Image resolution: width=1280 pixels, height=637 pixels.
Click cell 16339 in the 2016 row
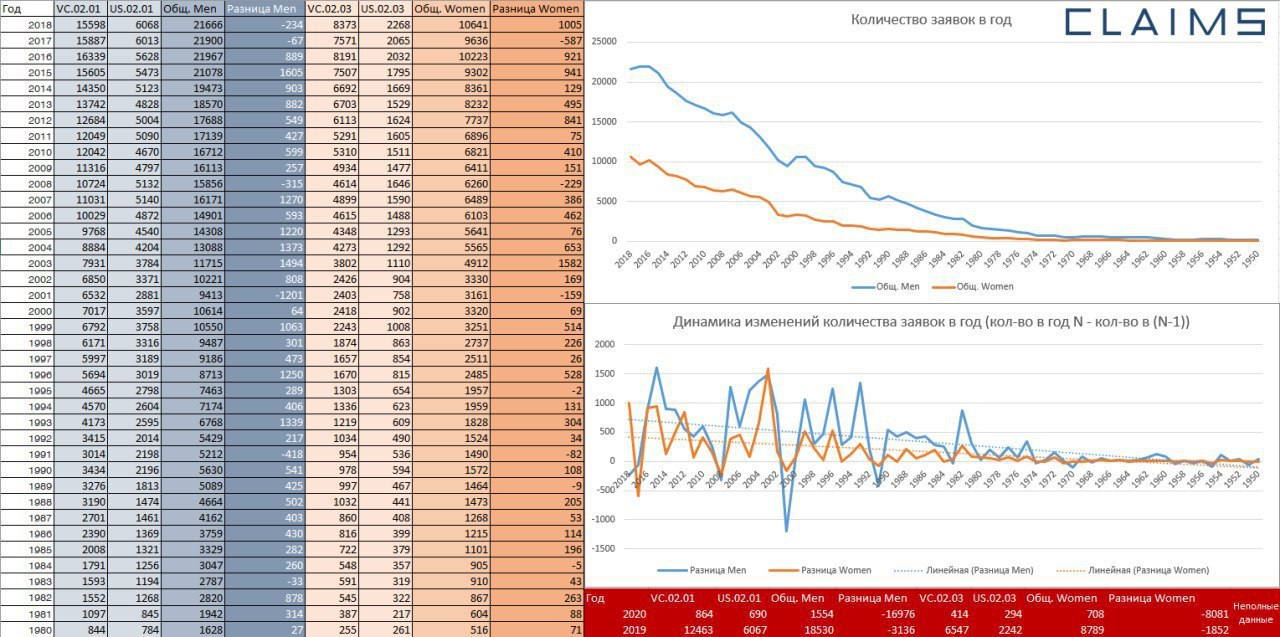79,56
